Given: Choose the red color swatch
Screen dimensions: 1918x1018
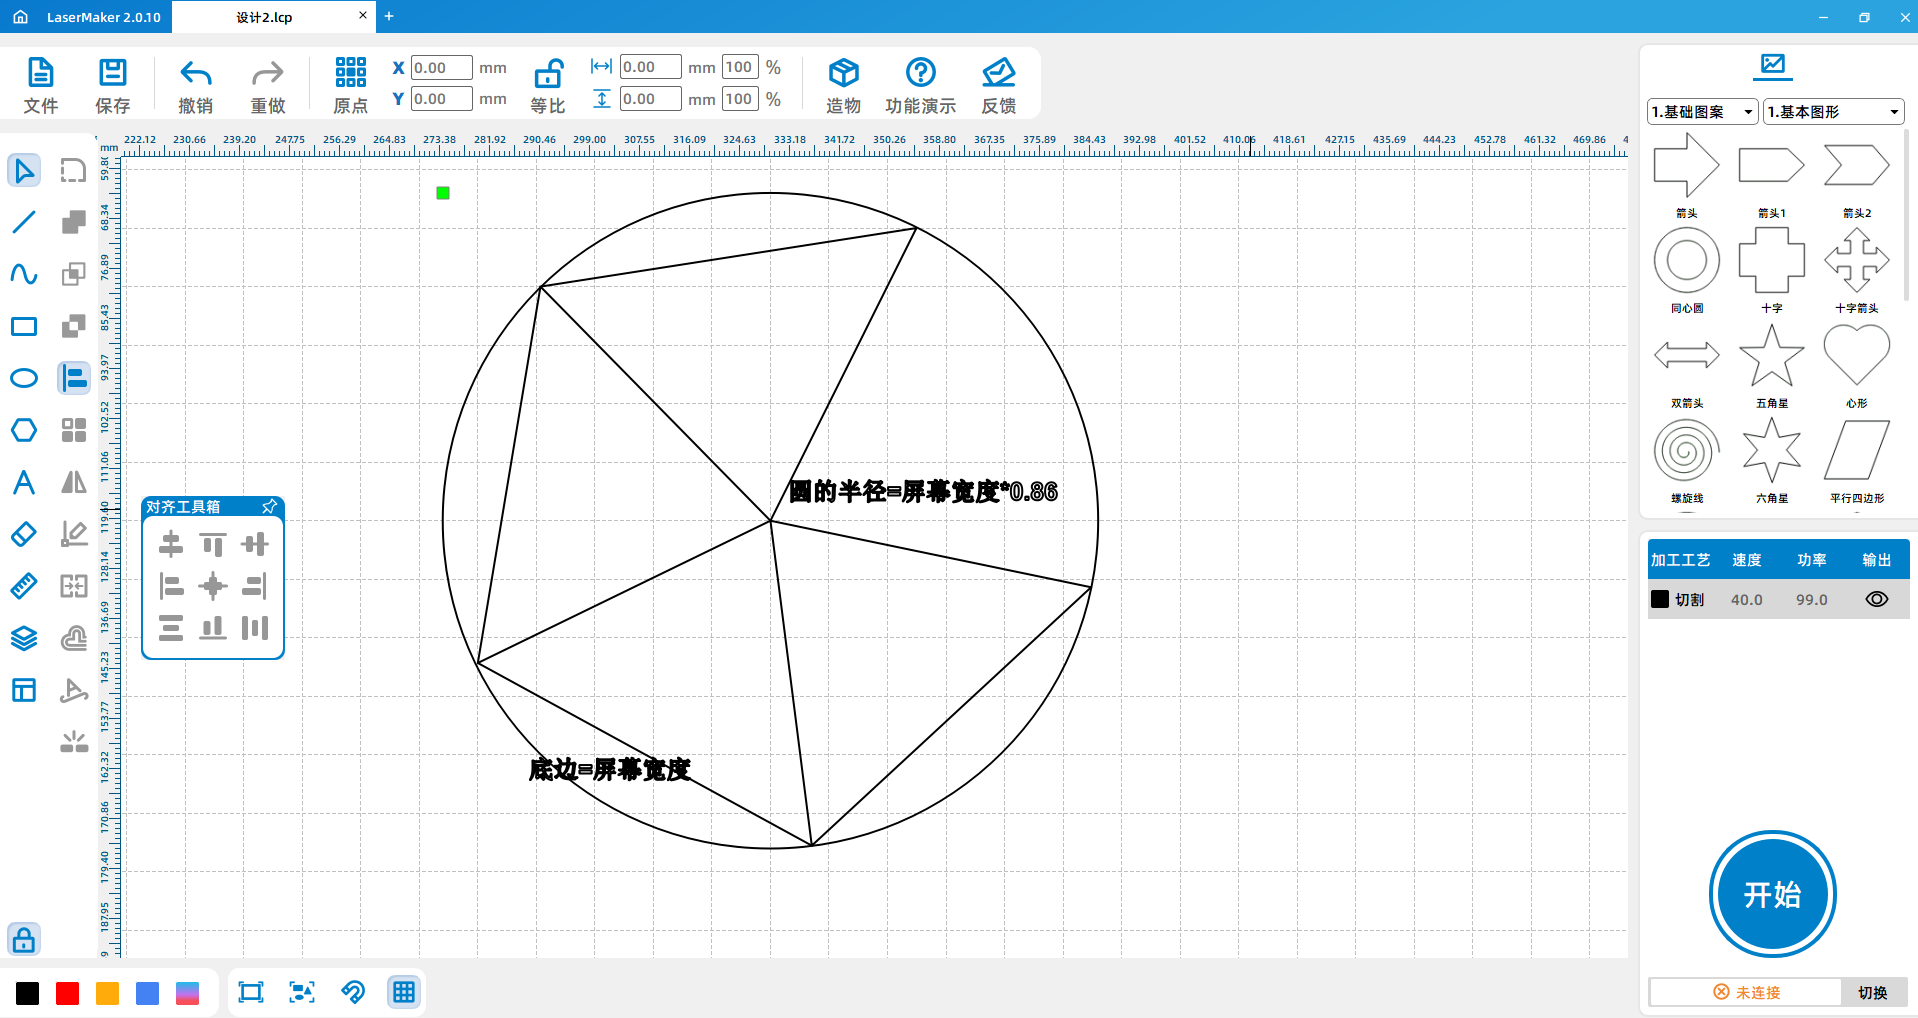Looking at the screenshot, I should pos(68,993).
